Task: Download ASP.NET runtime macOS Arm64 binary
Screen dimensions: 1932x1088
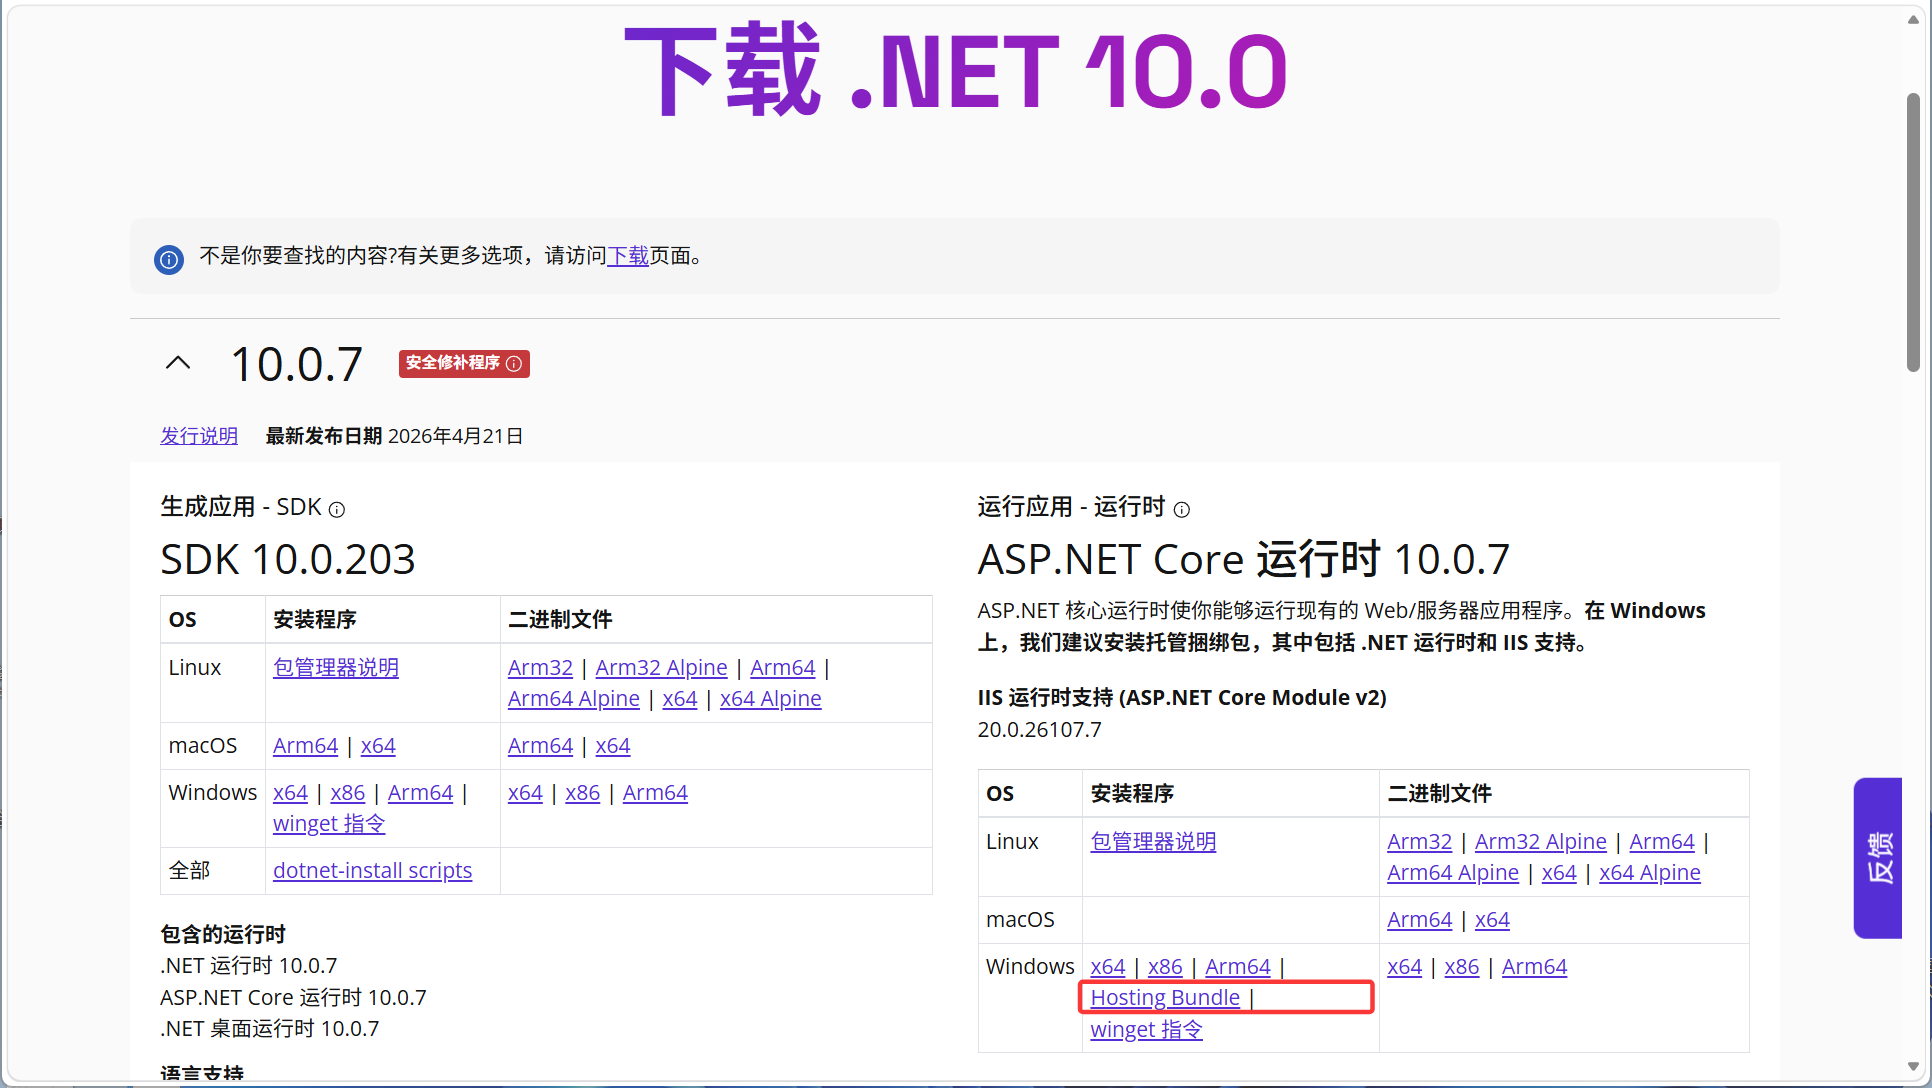Action: [1419, 919]
